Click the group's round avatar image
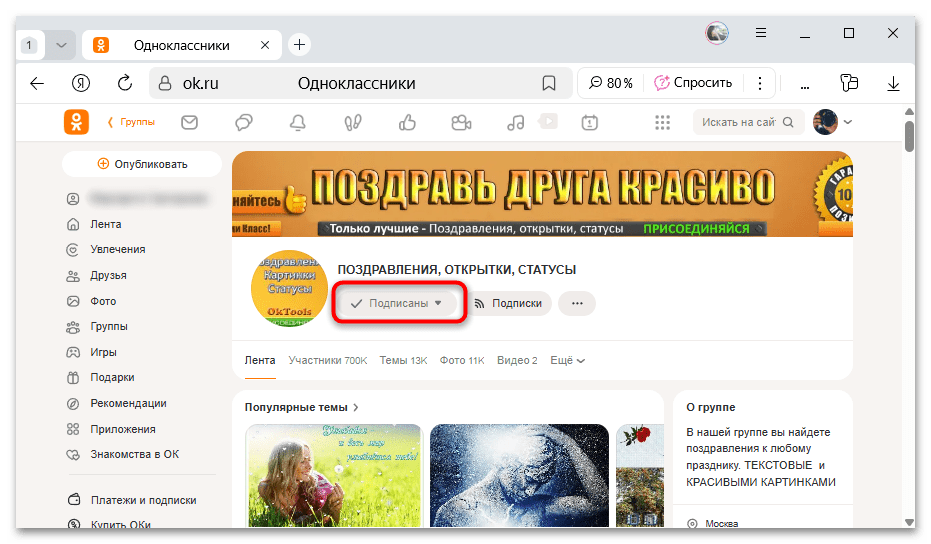 [289, 288]
